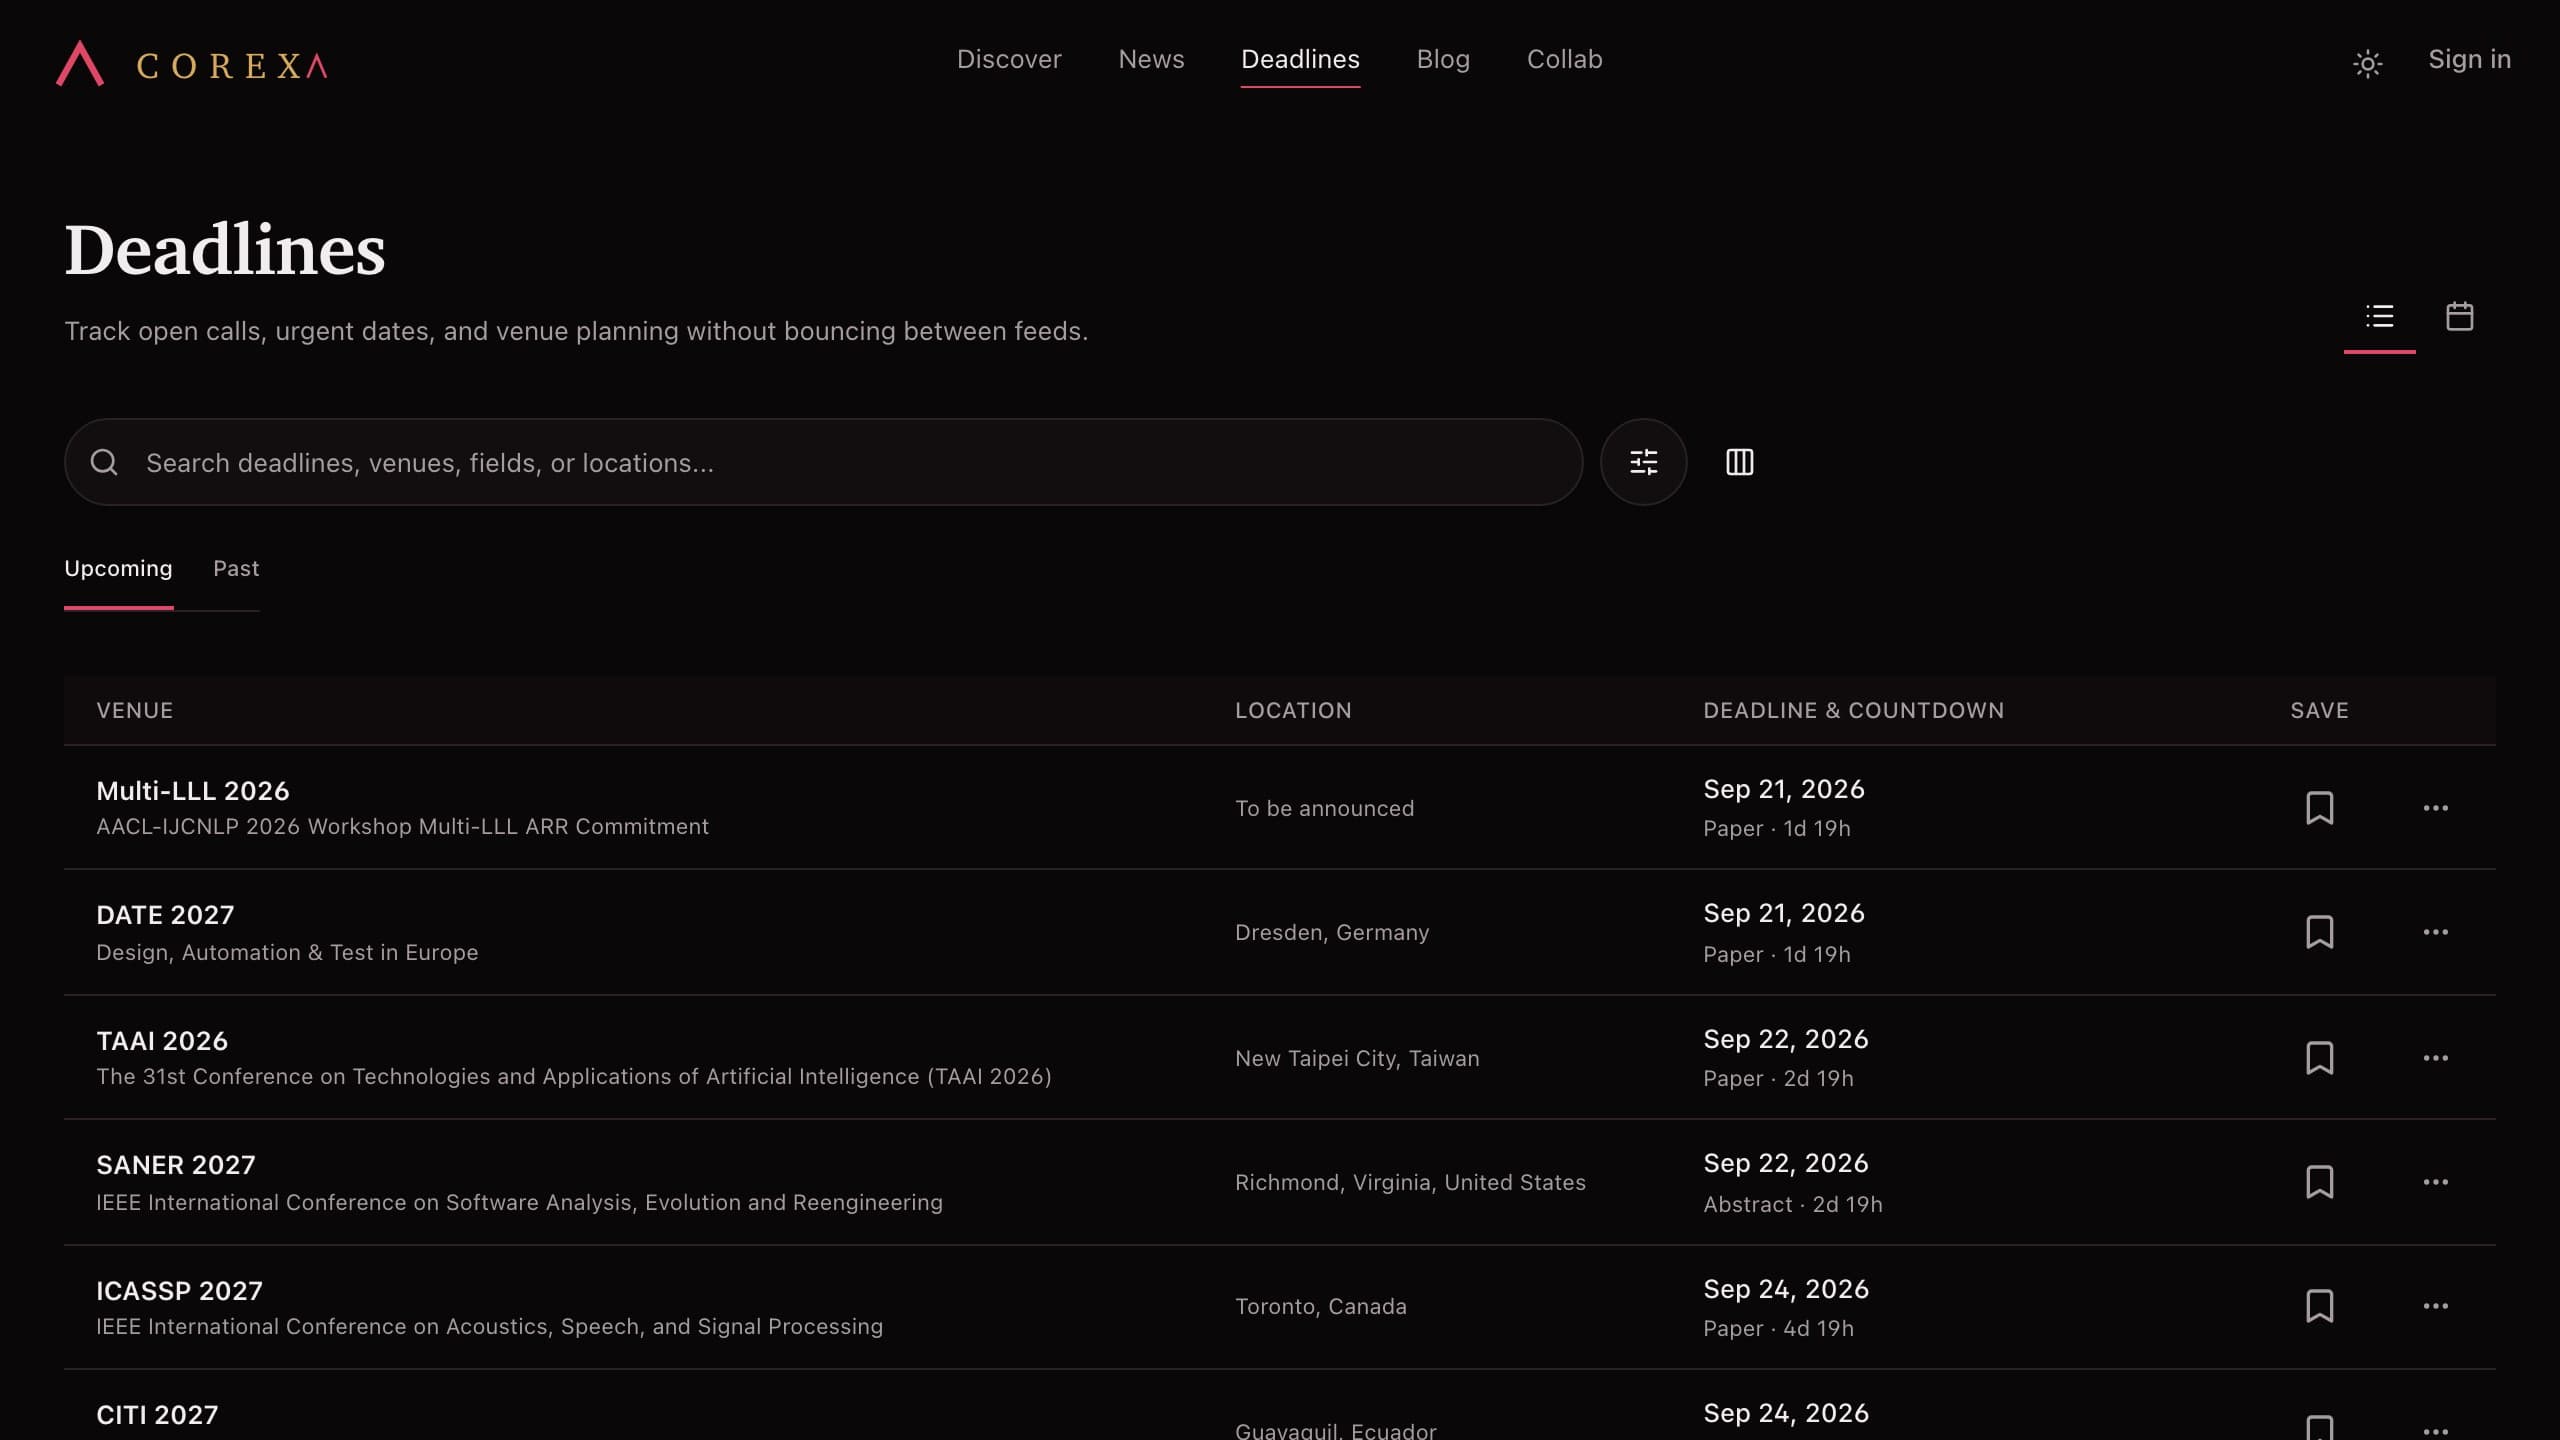Screen dimensions: 2560x1440
Task: Bookmark the TAAI 2026 row
Action: click(2319, 1058)
